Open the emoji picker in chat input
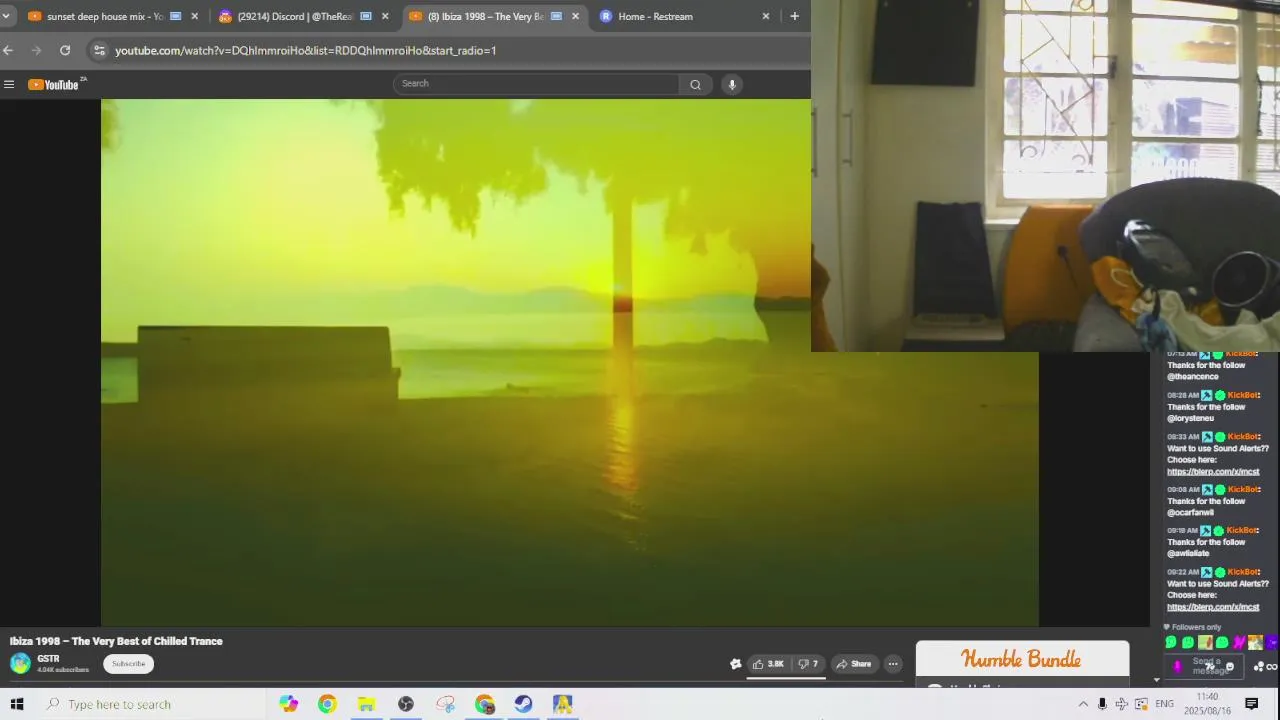This screenshot has width=1280, height=720. (x=1229, y=667)
